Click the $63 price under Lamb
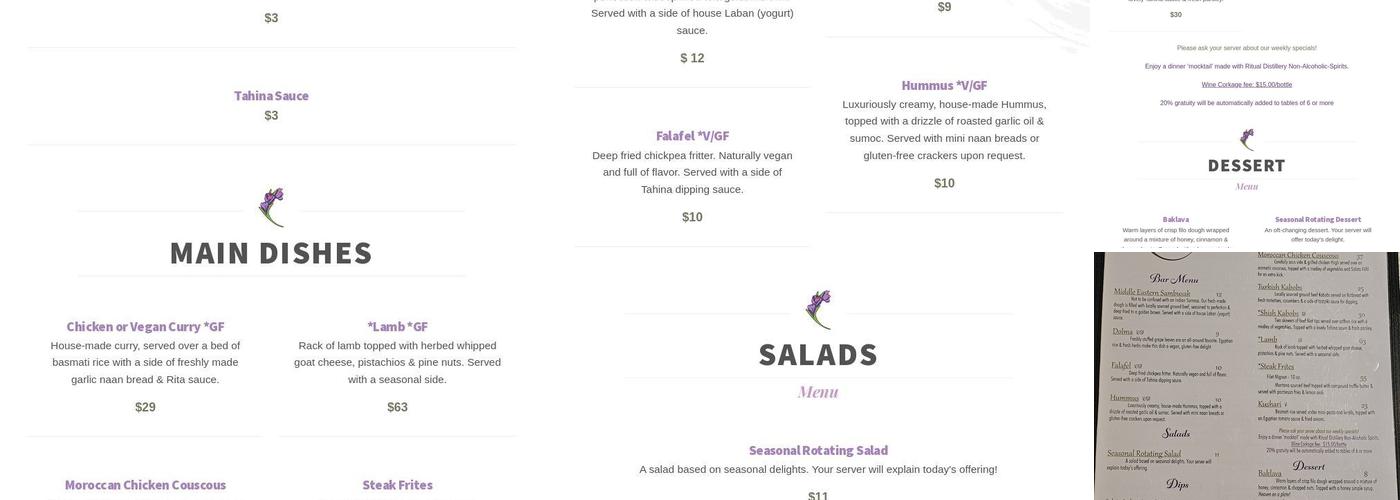 click(x=397, y=408)
